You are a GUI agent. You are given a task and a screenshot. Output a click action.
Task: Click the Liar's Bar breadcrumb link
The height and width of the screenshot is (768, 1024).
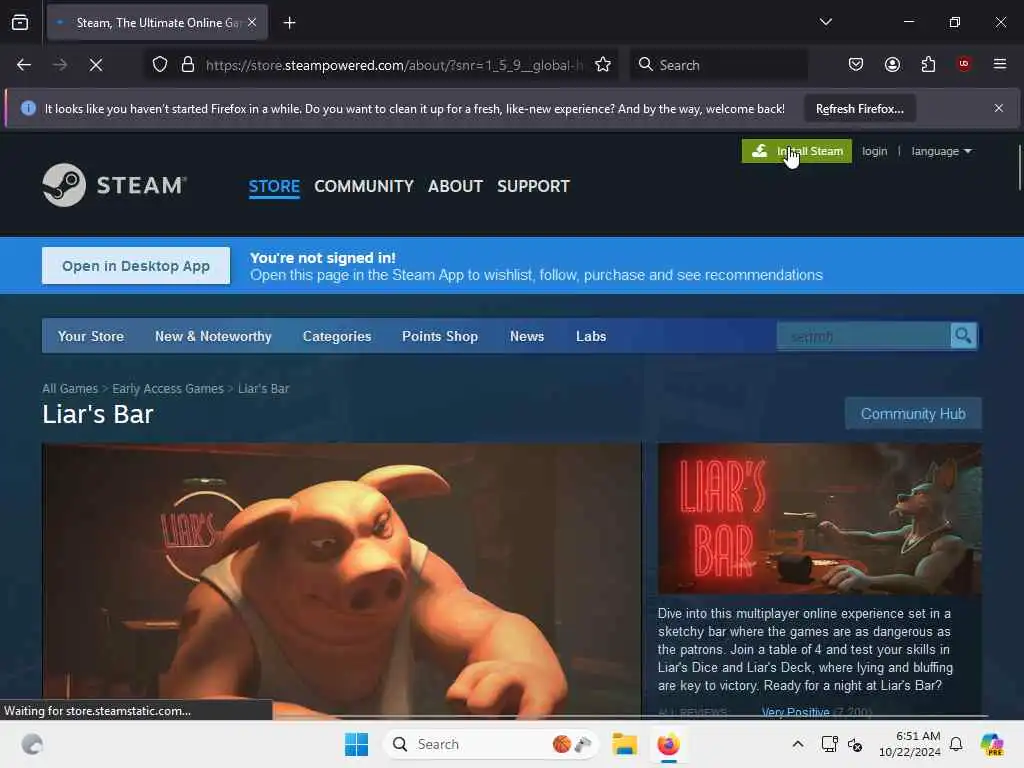click(x=263, y=389)
